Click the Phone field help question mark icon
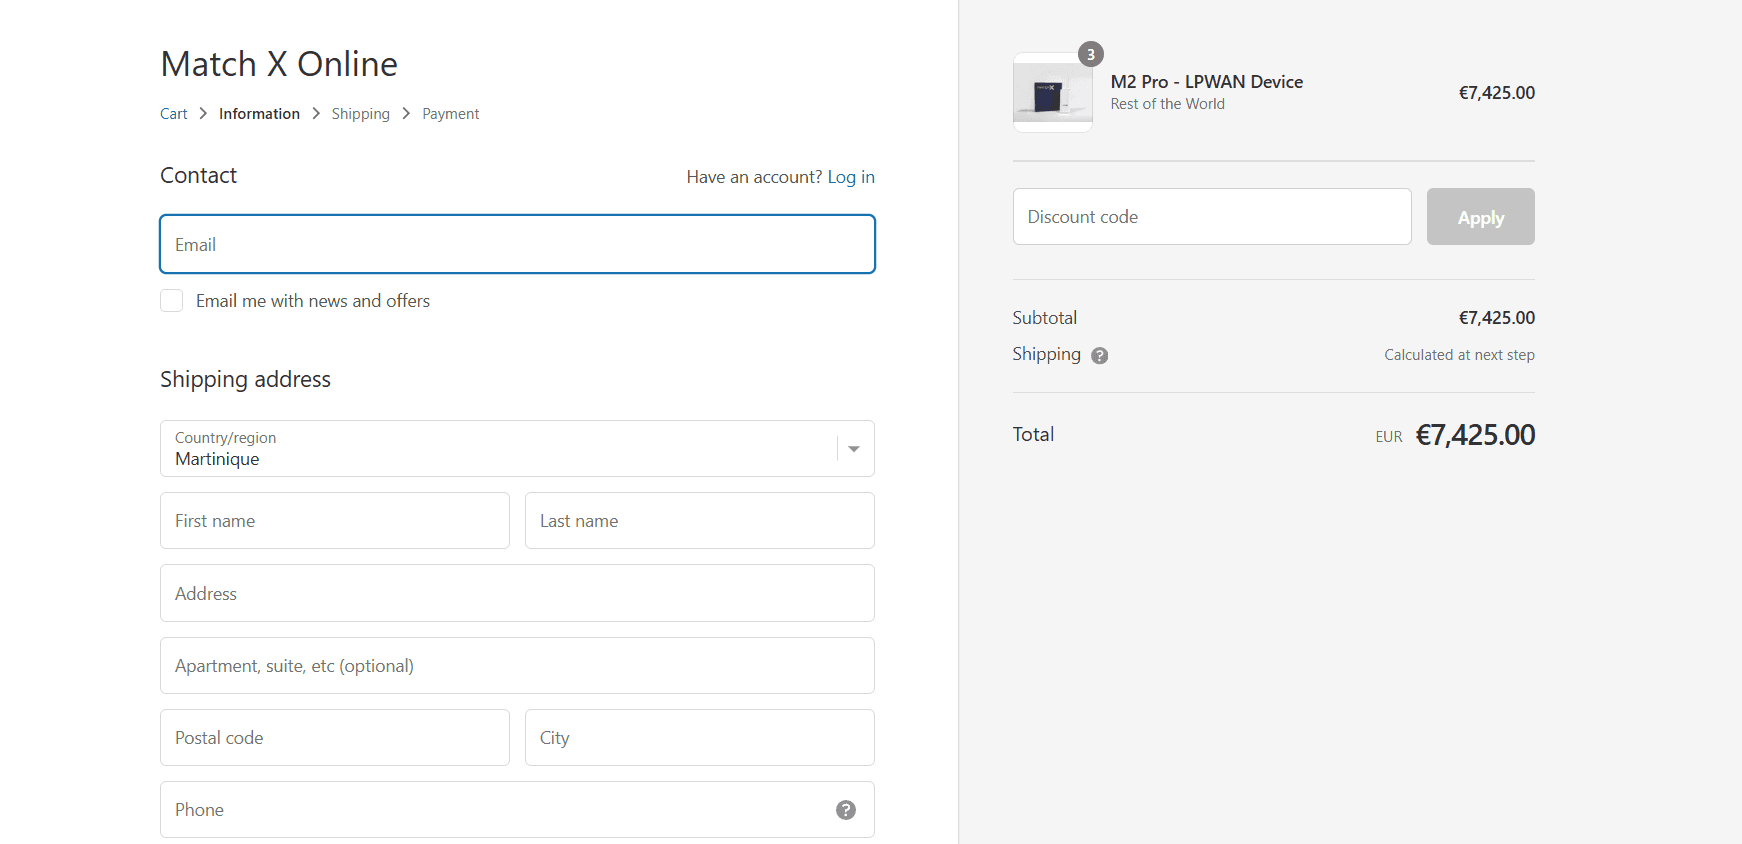The image size is (1742, 844). 846,810
